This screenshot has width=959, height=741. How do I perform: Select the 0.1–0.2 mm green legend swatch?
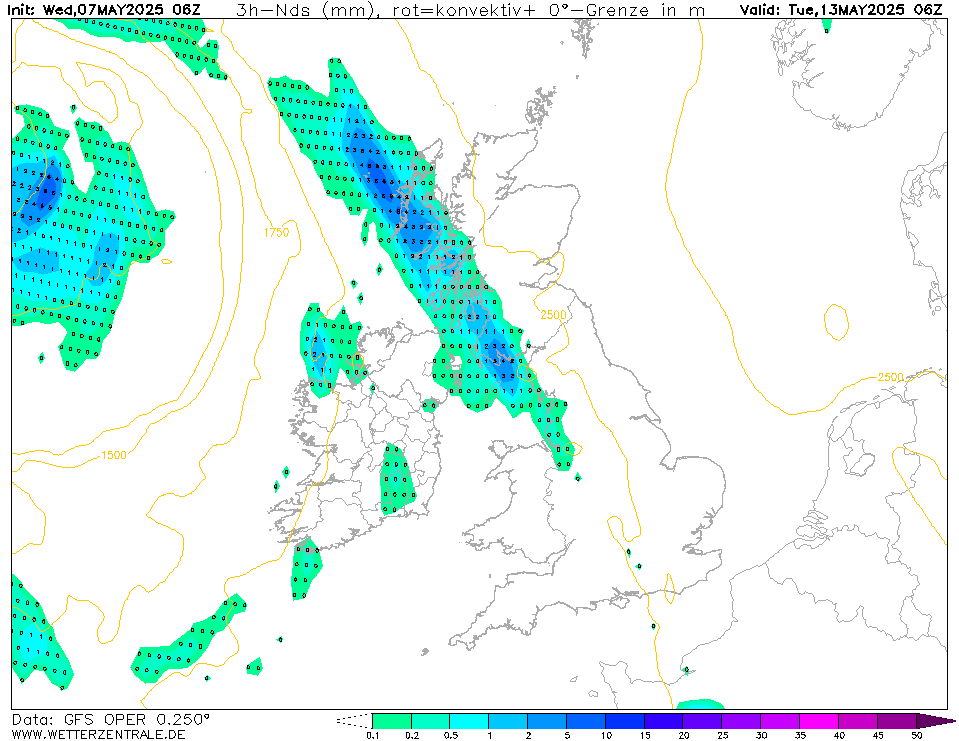tap(391, 721)
